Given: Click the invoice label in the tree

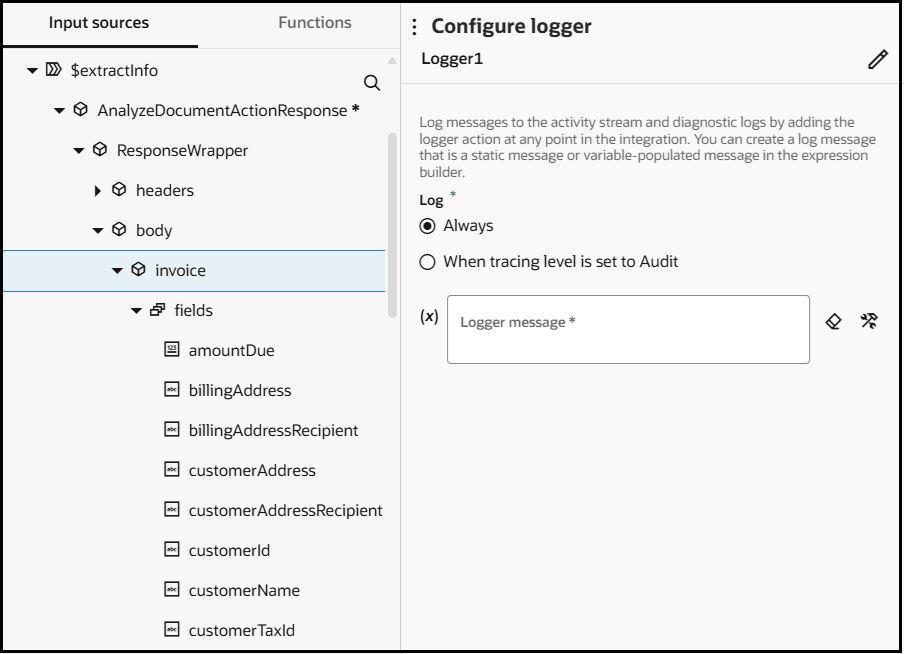Looking at the screenshot, I should click(x=180, y=270).
